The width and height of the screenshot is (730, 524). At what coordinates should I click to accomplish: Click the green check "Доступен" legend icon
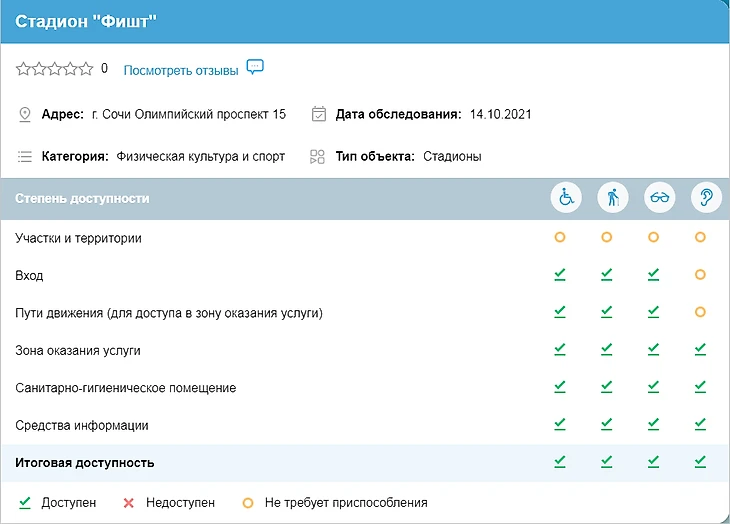click(24, 502)
